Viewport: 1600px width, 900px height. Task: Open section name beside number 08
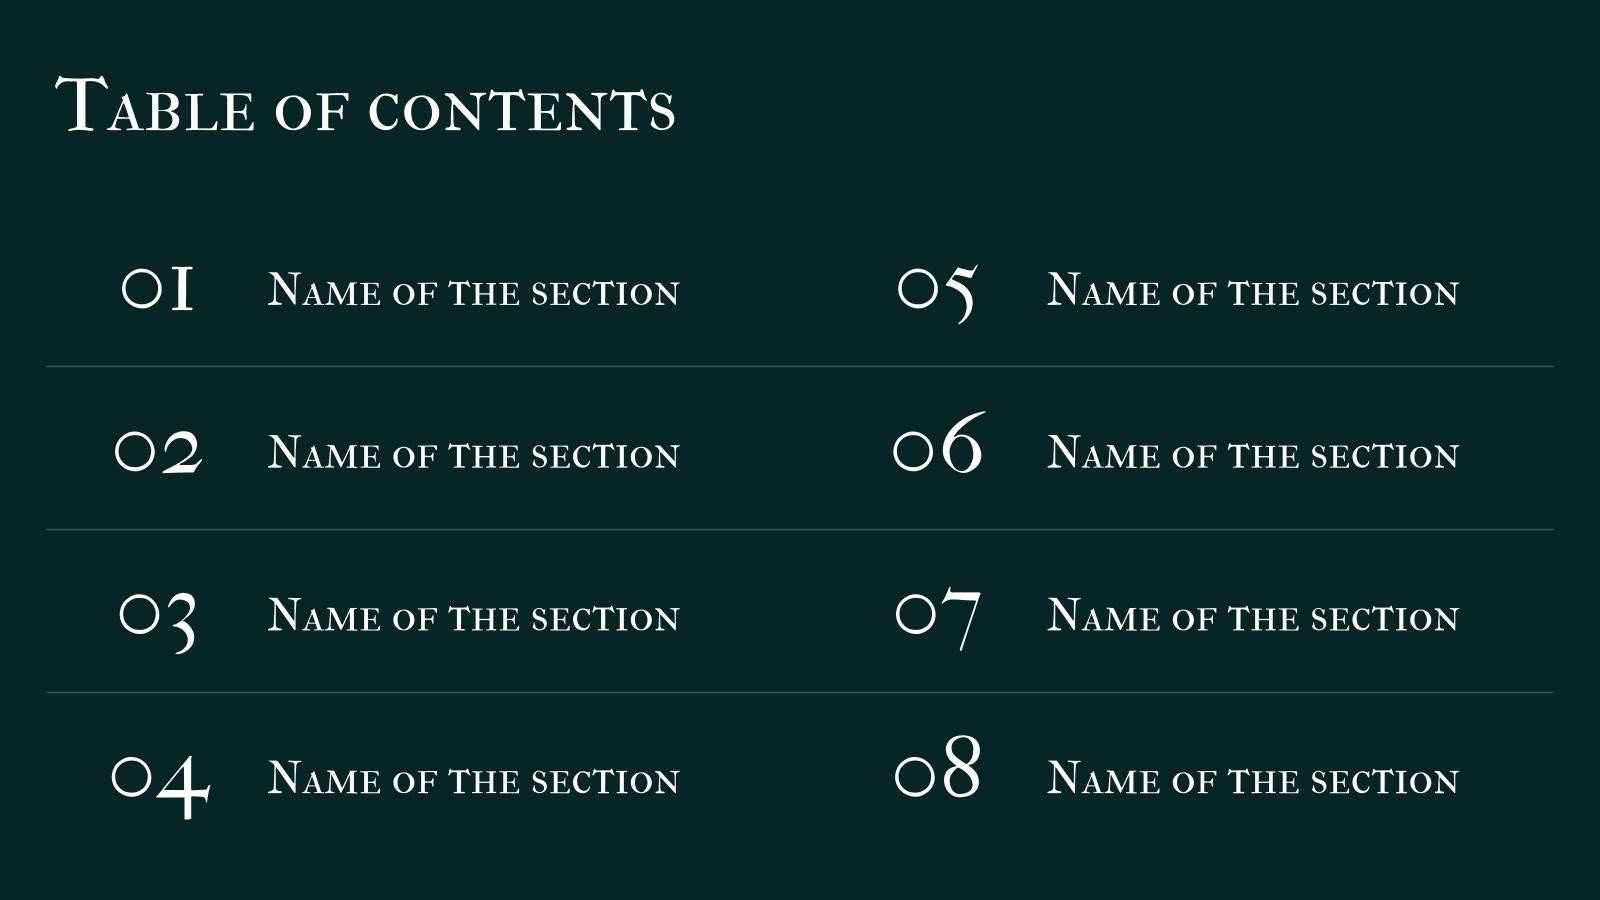[x=1253, y=779]
